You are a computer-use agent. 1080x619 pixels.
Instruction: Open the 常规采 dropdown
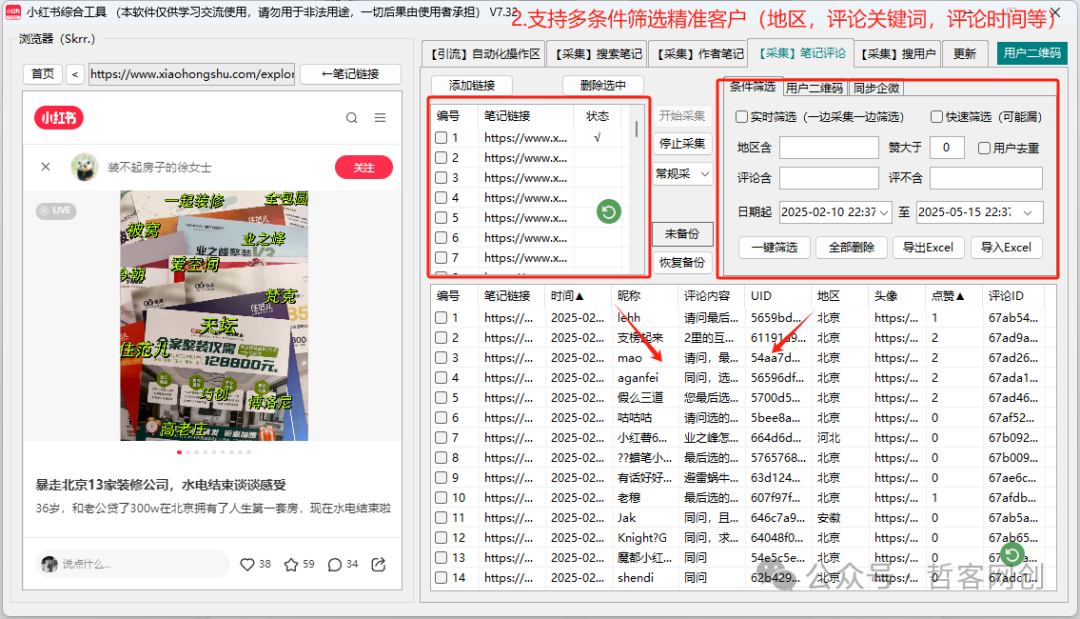[x=682, y=174]
